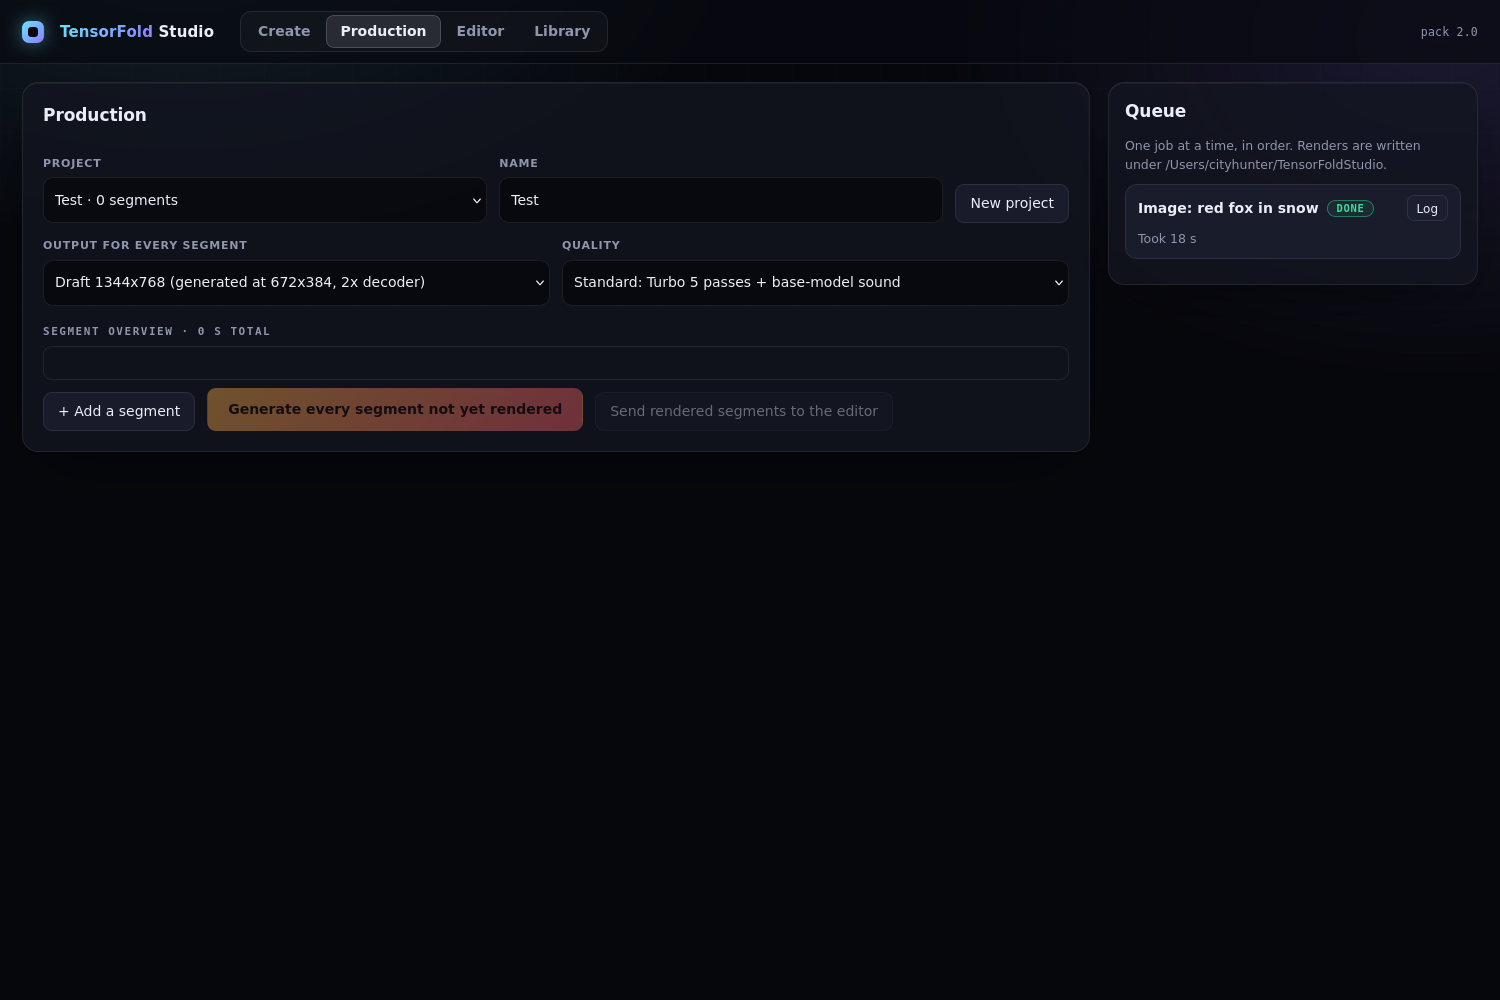Select the Production tab

[383, 31]
